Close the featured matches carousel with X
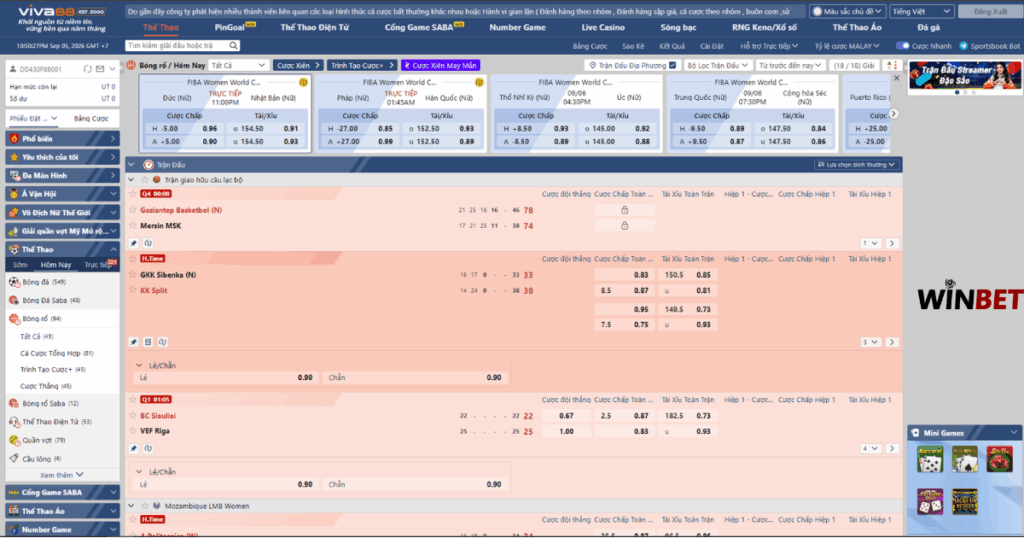This screenshot has width=1024, height=538. 896,78
